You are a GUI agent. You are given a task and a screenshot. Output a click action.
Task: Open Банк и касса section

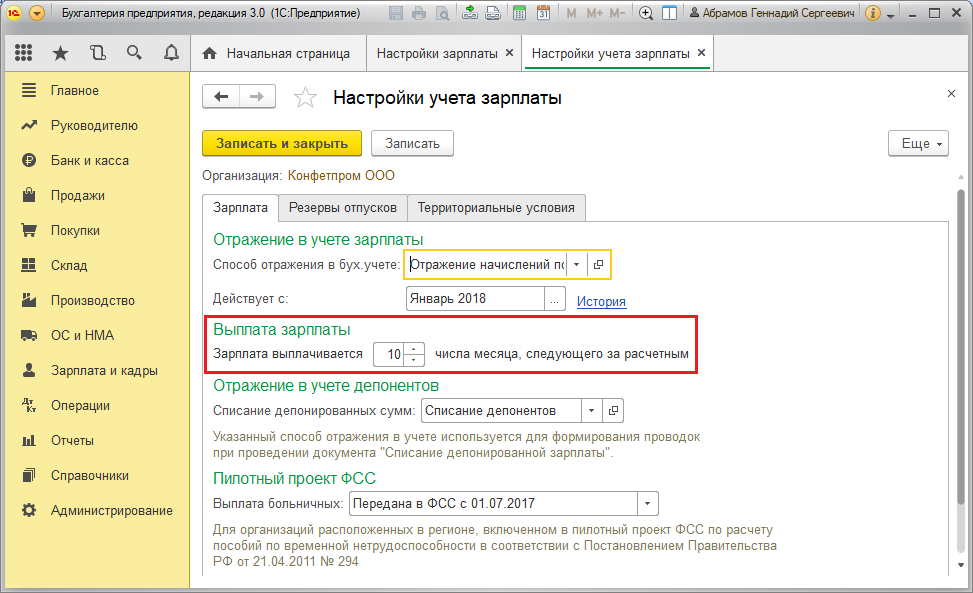pos(97,161)
